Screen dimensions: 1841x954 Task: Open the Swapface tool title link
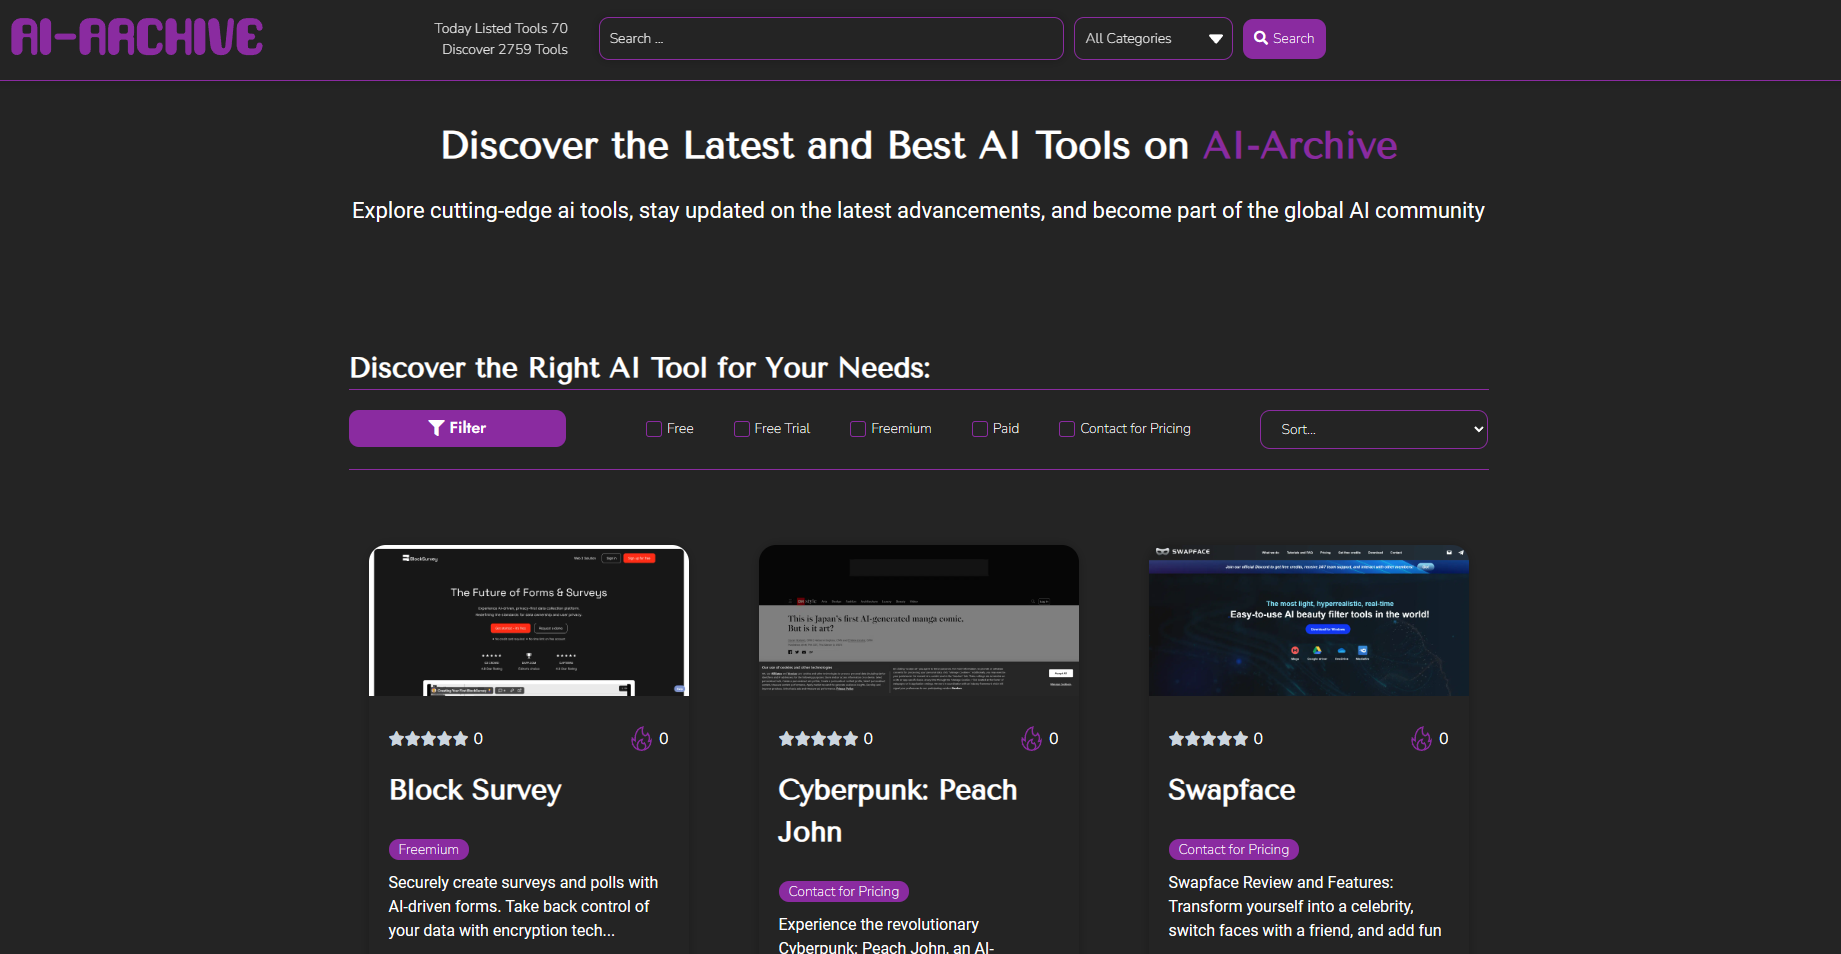coord(1231,790)
